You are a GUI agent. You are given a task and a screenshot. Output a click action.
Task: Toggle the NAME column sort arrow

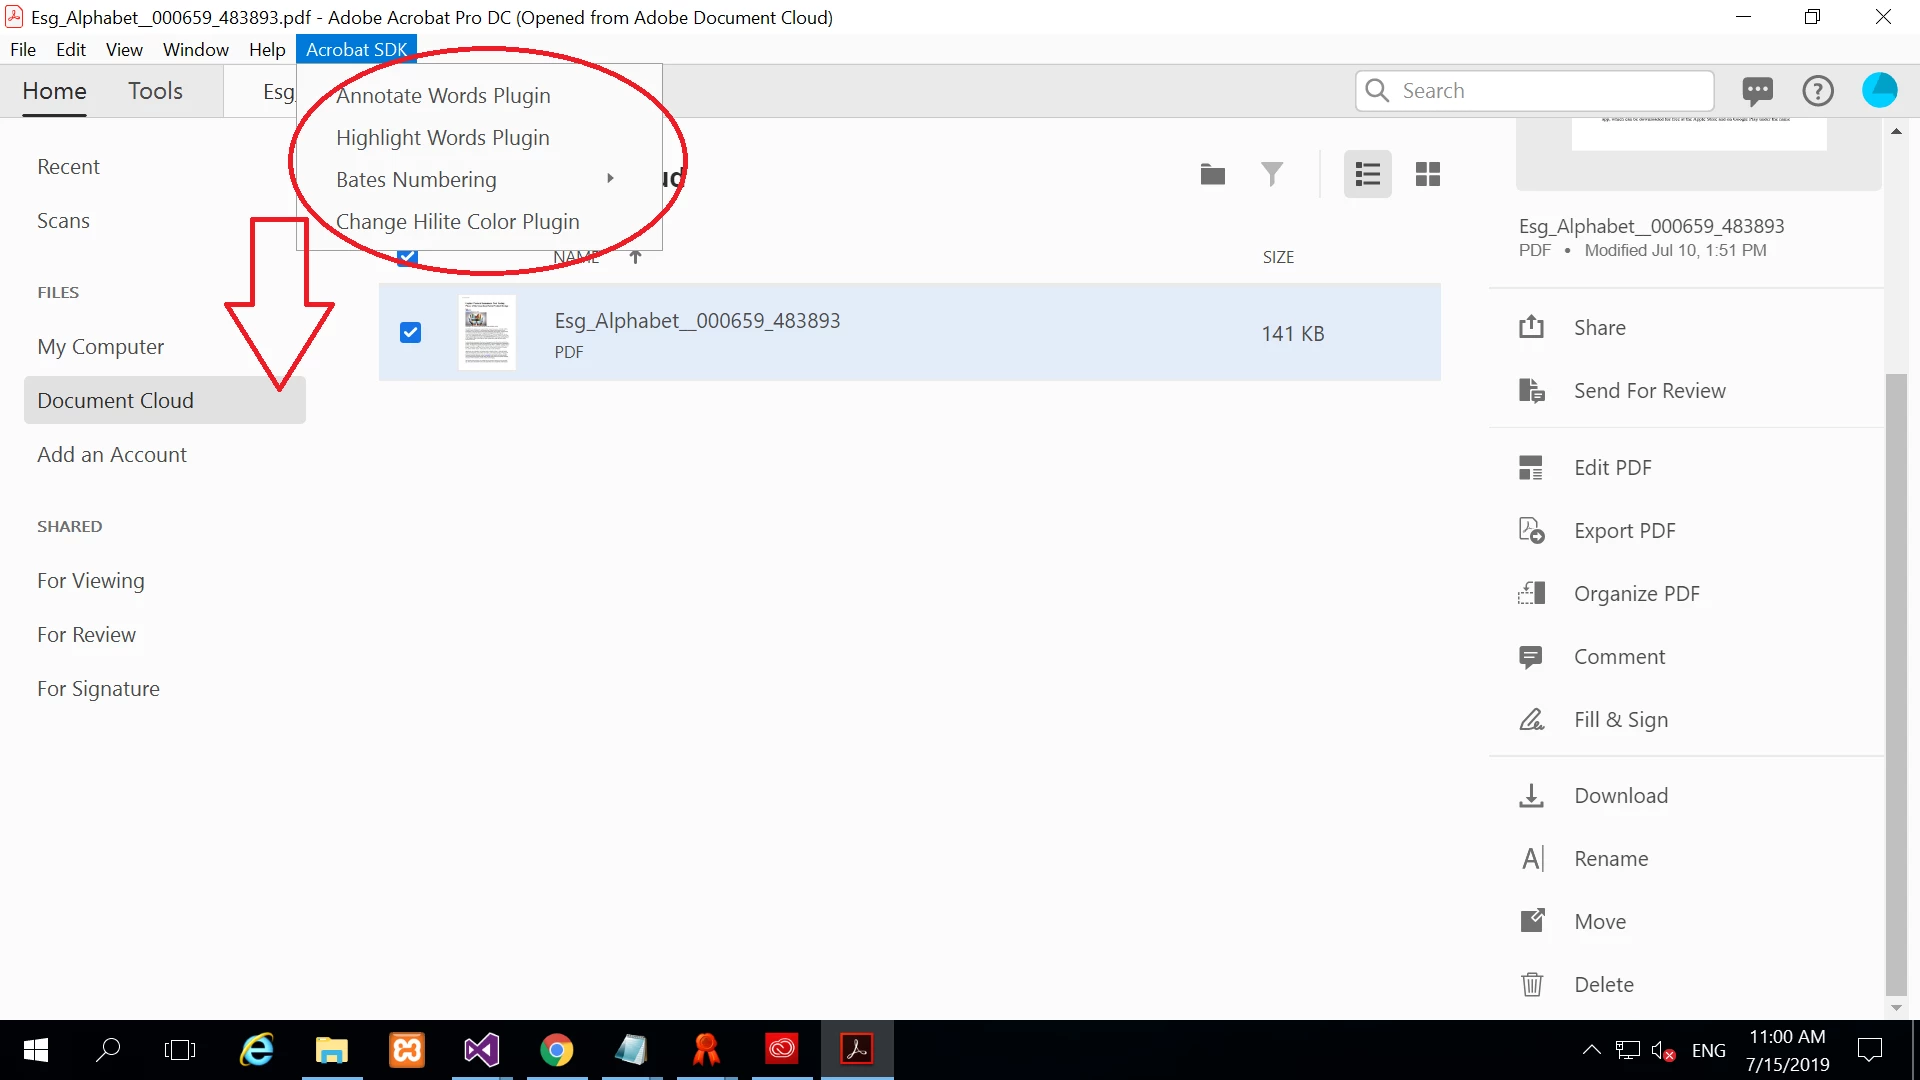coord(635,258)
